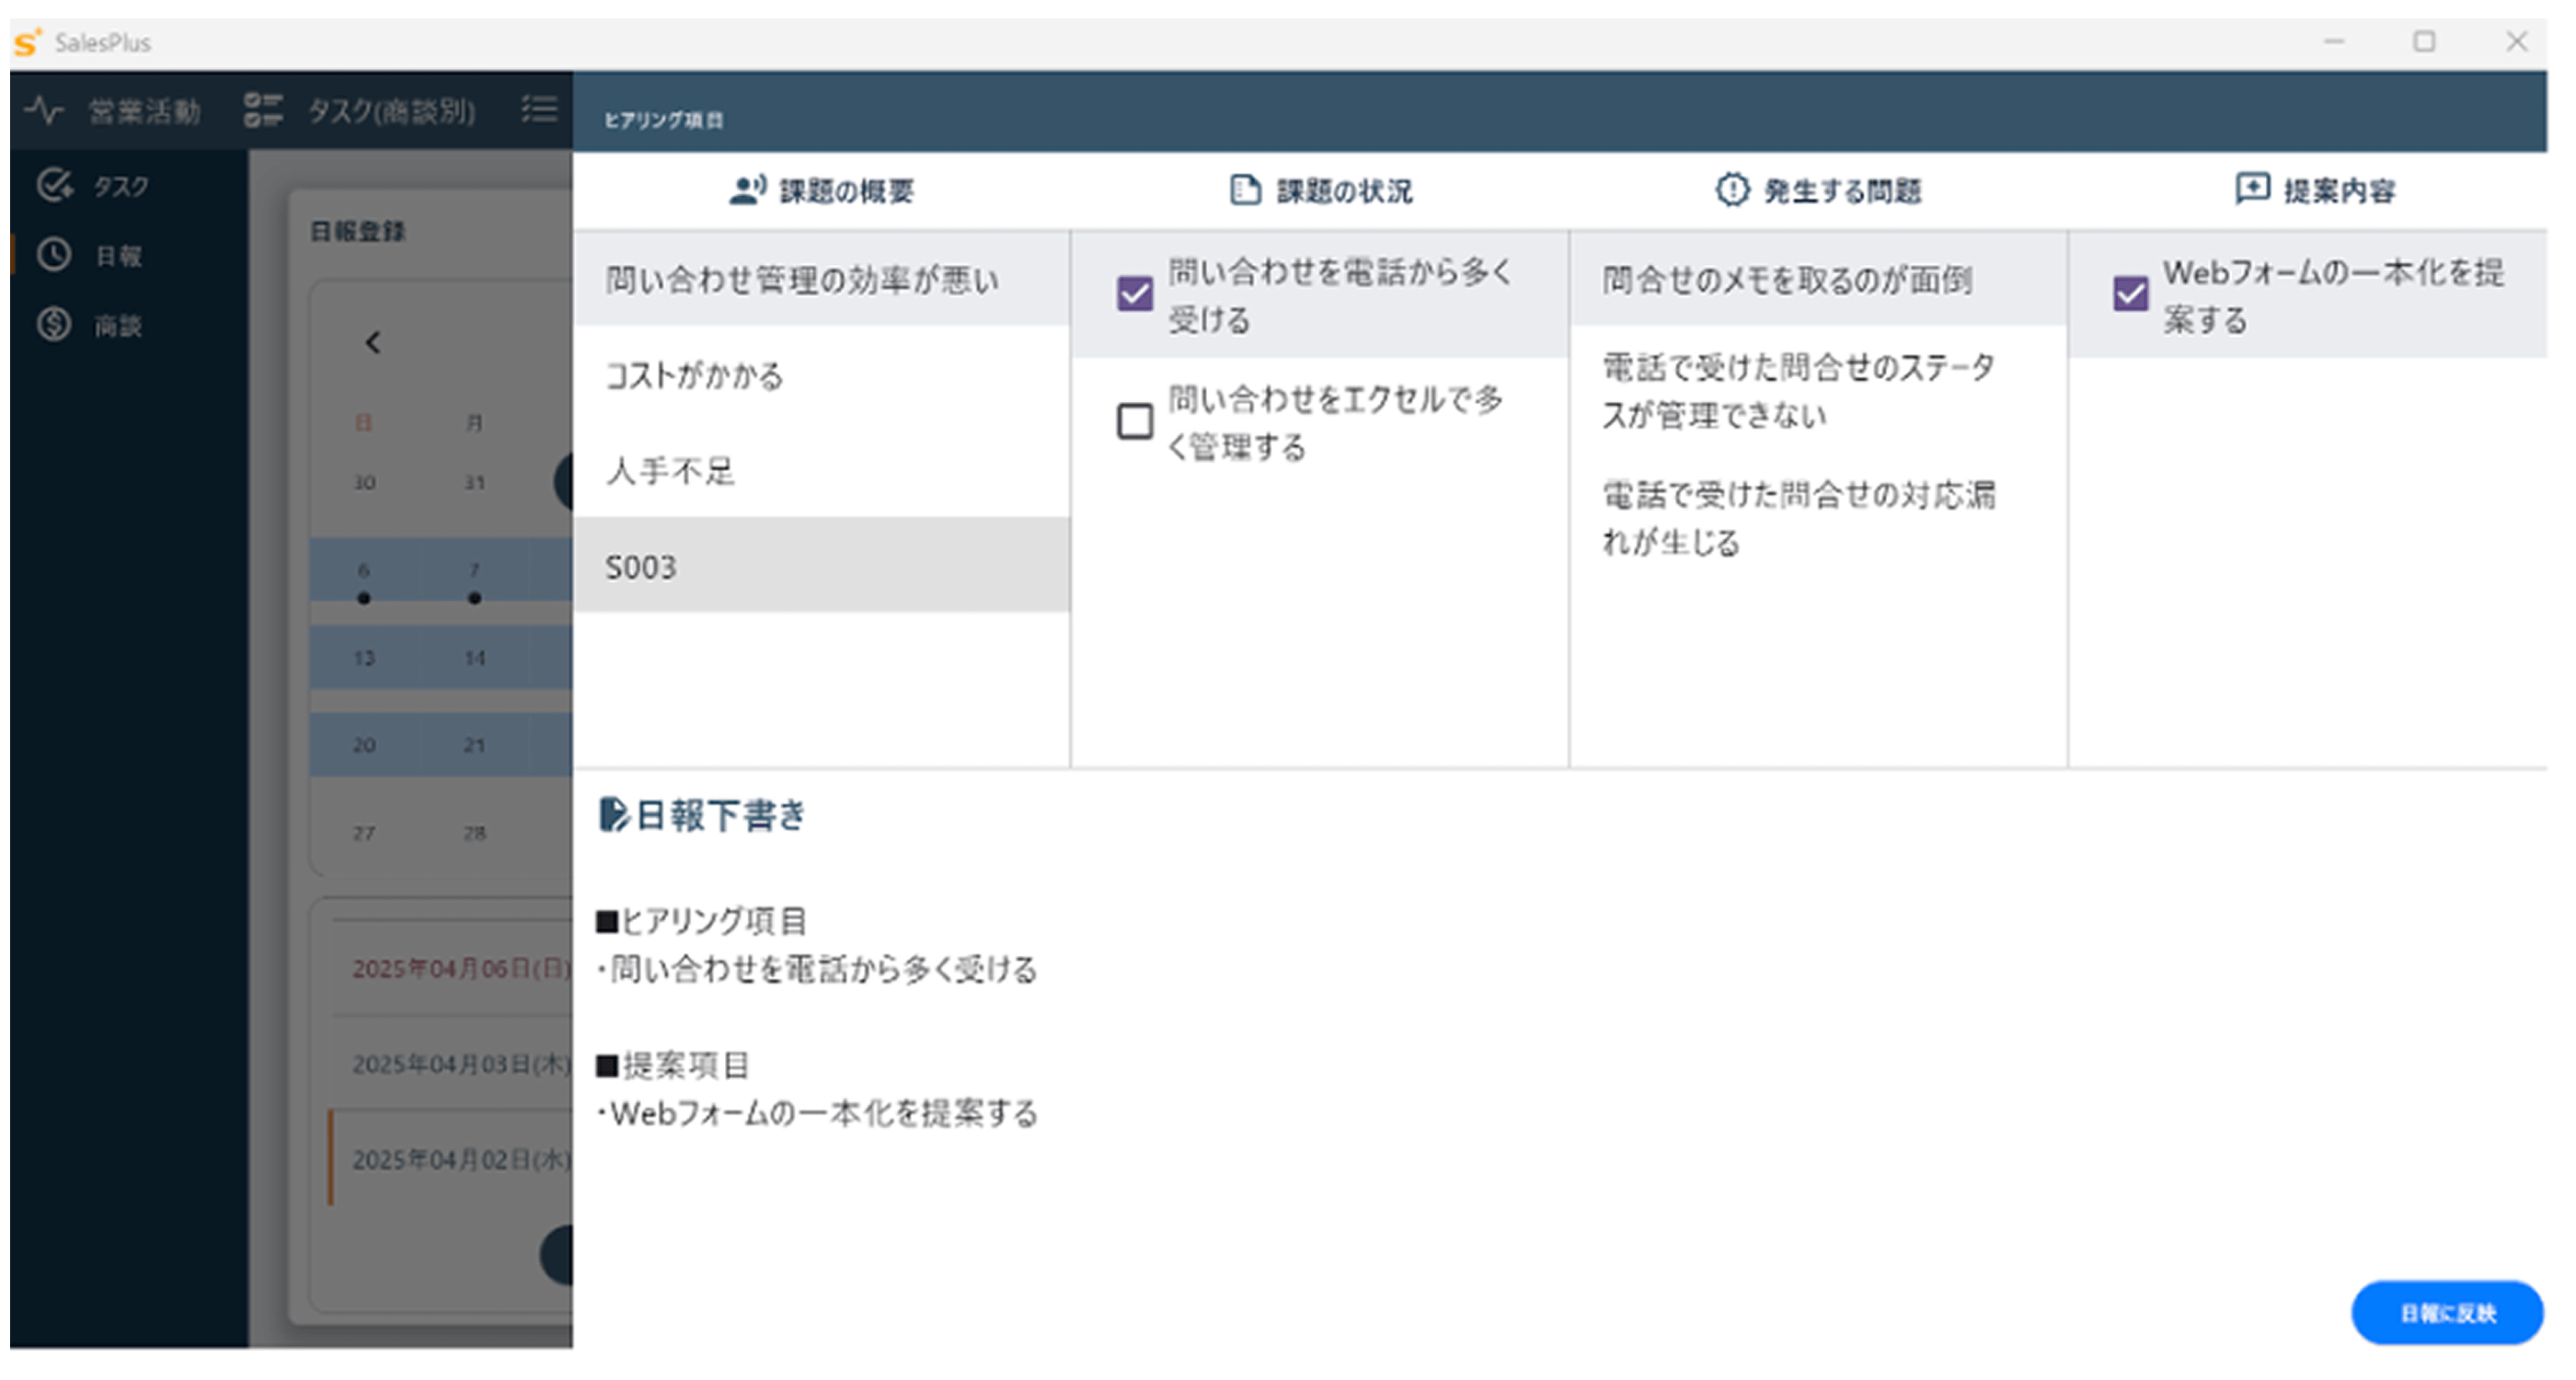The image size is (2576, 1380).
Task: Maximize the SalesPlus window
Action: (x=2424, y=42)
